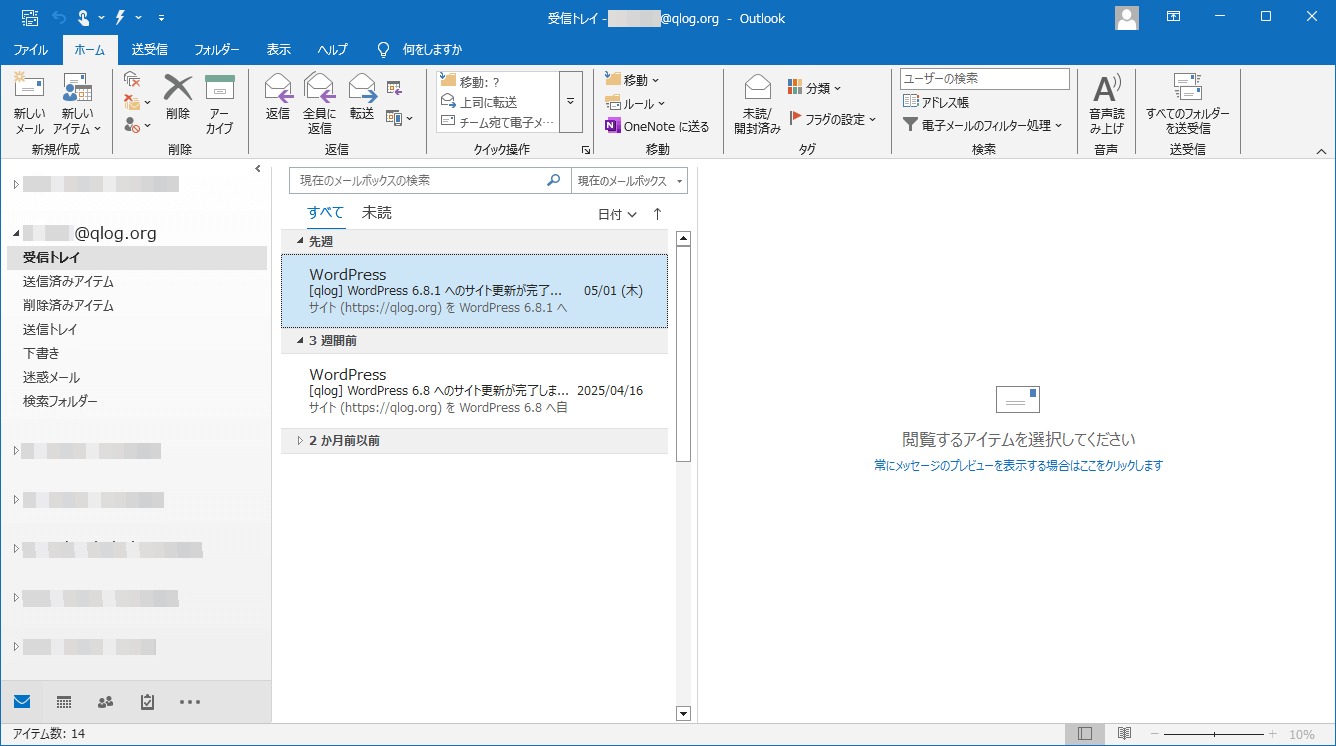Screen dimensions: 1336x746
Task: Open the ルール rules dropdown
Action: tap(635, 103)
